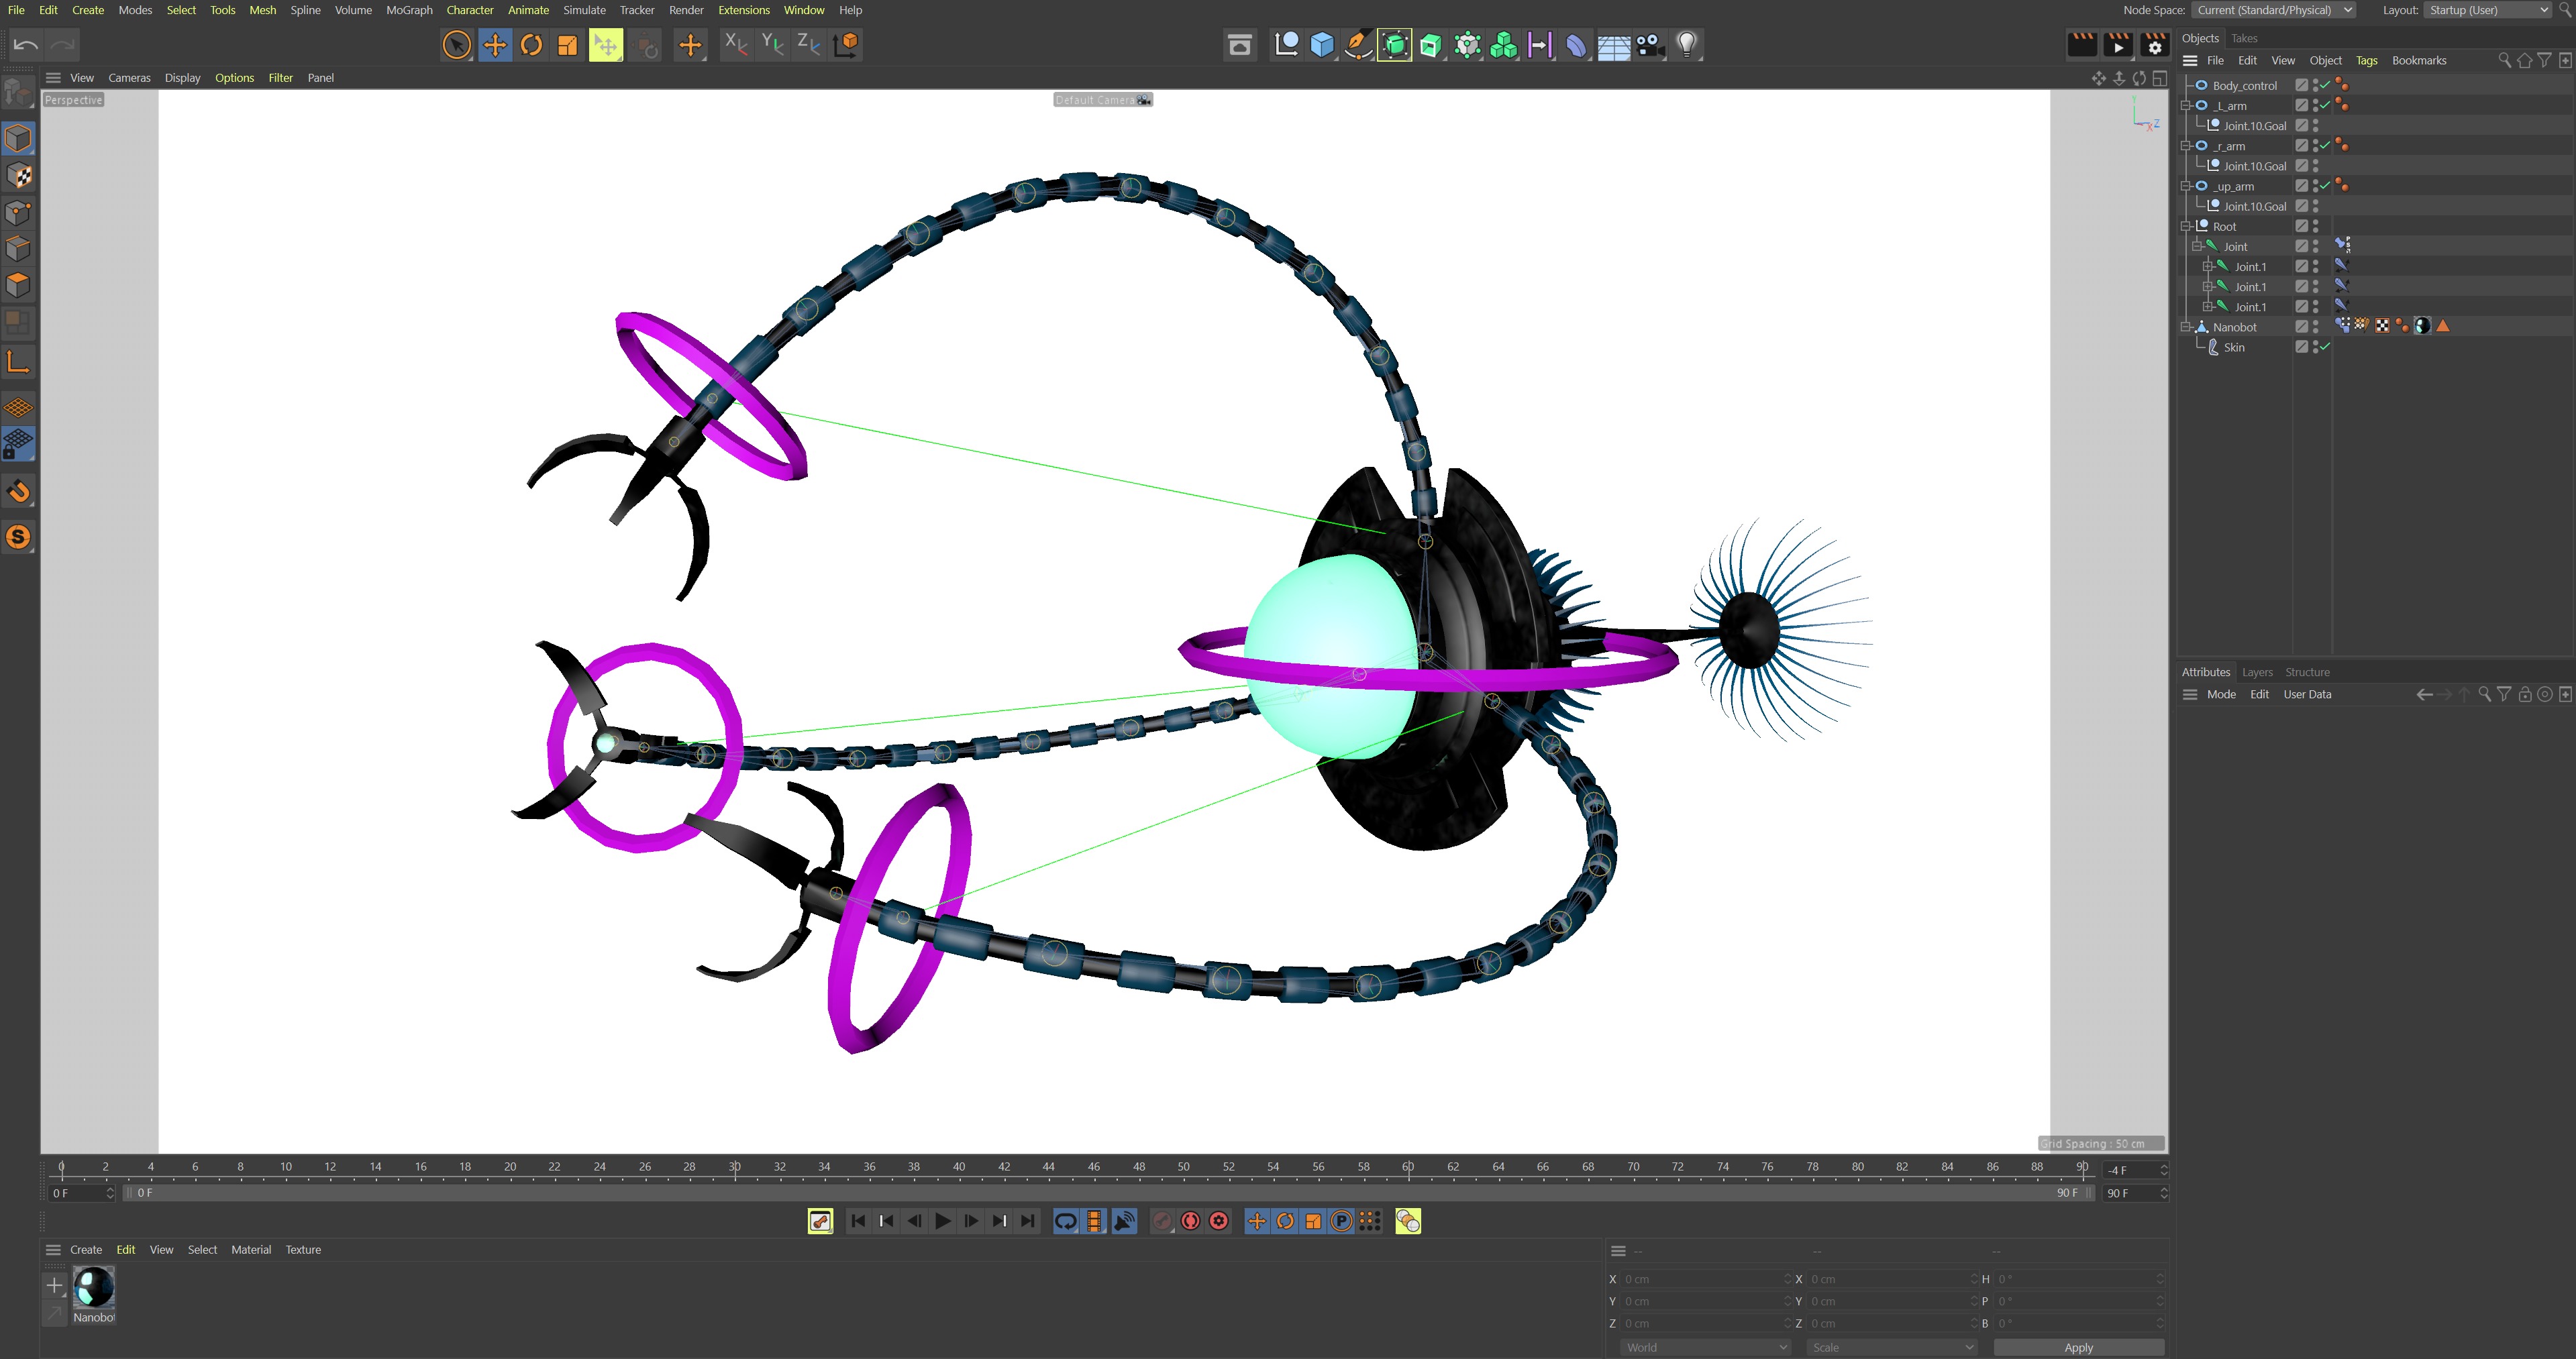Select the Skin object in tree
Screen dimensions: 2576x1359
click(x=2234, y=347)
